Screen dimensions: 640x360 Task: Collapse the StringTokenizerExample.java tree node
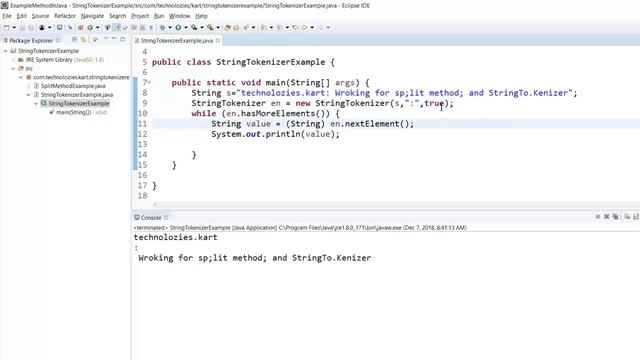(x=29, y=95)
